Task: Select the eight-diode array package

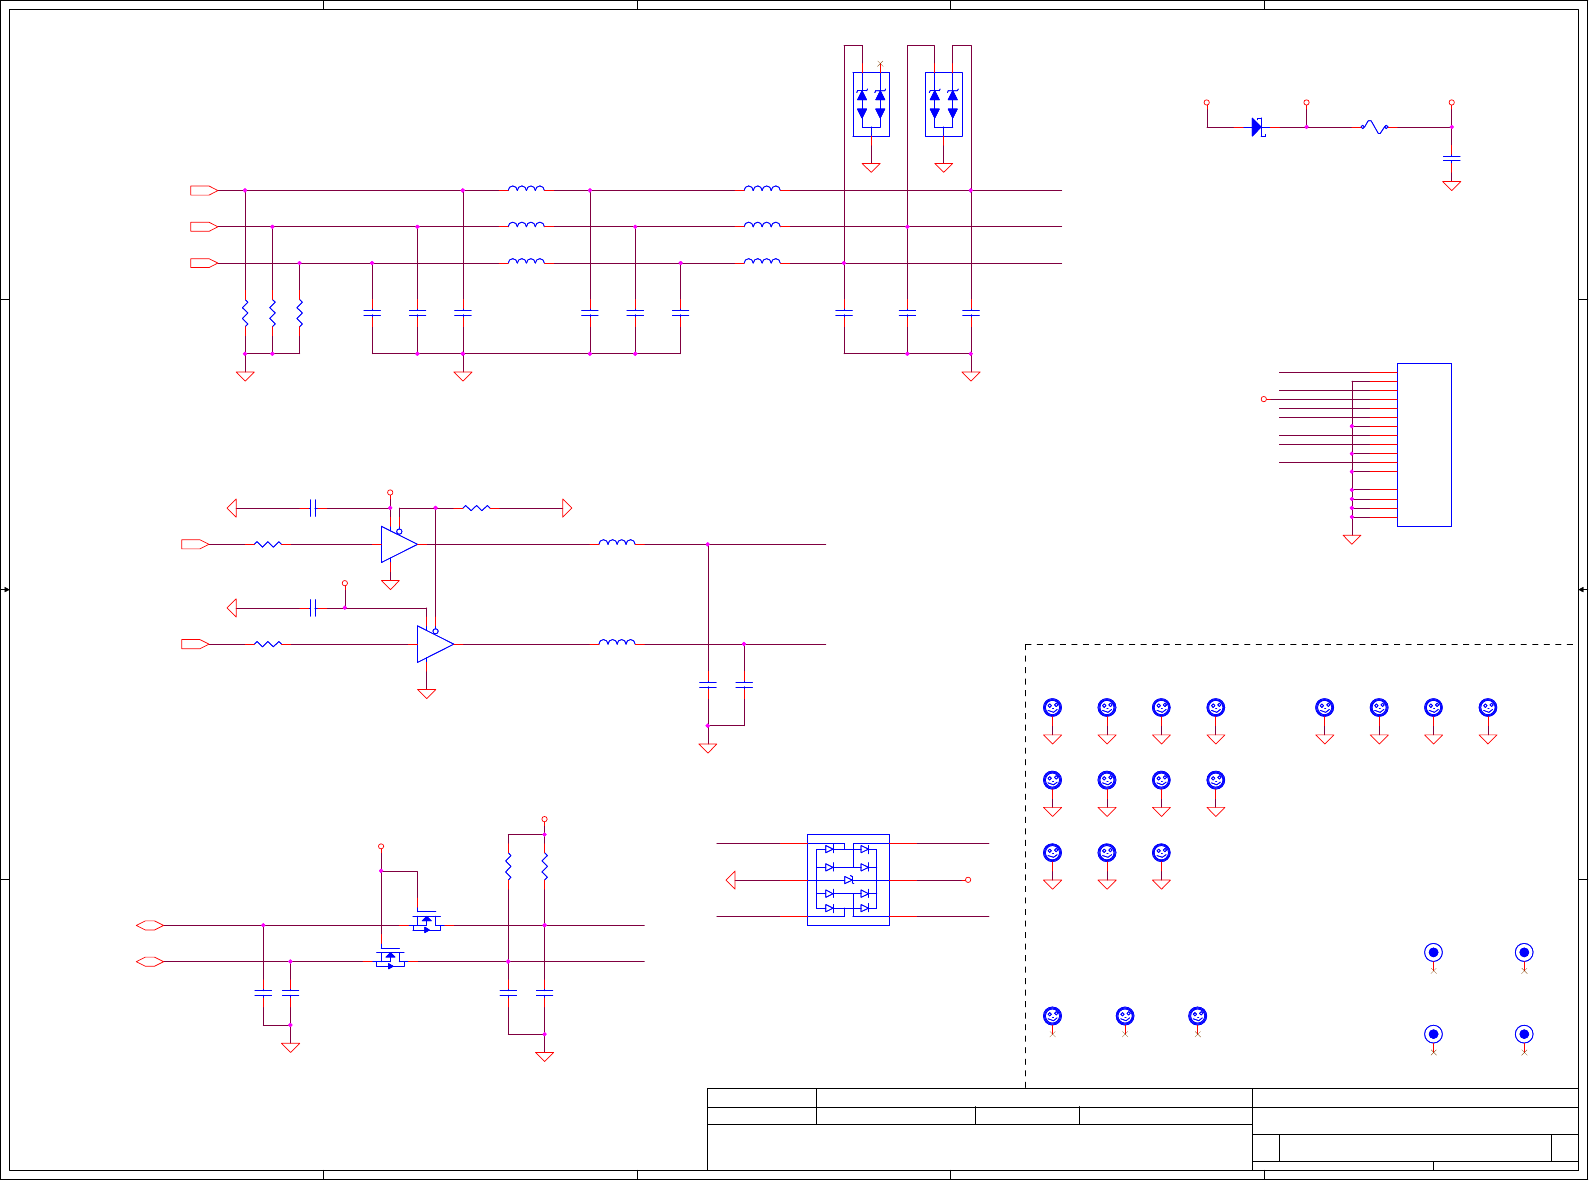Action: 848,880
